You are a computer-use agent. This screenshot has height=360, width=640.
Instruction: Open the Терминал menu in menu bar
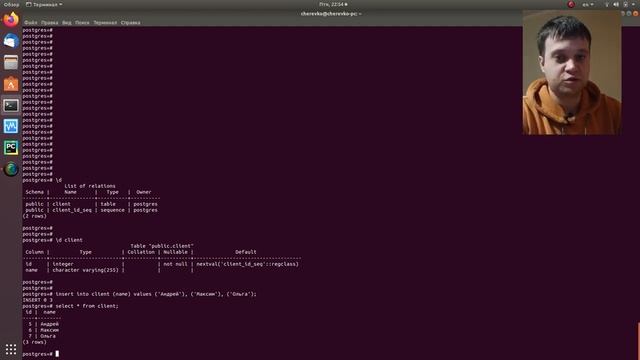[x=105, y=23]
